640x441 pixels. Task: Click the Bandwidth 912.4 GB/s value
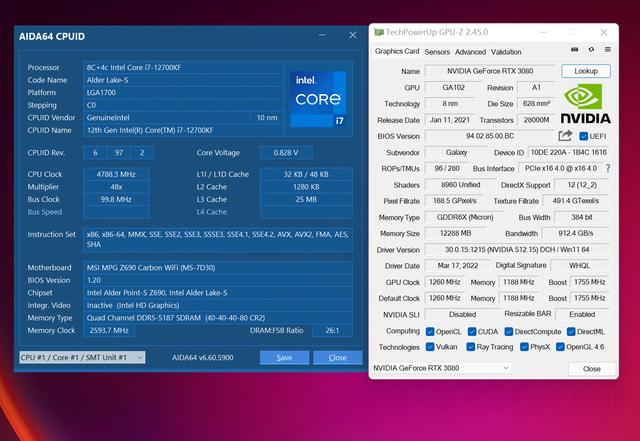click(576, 233)
